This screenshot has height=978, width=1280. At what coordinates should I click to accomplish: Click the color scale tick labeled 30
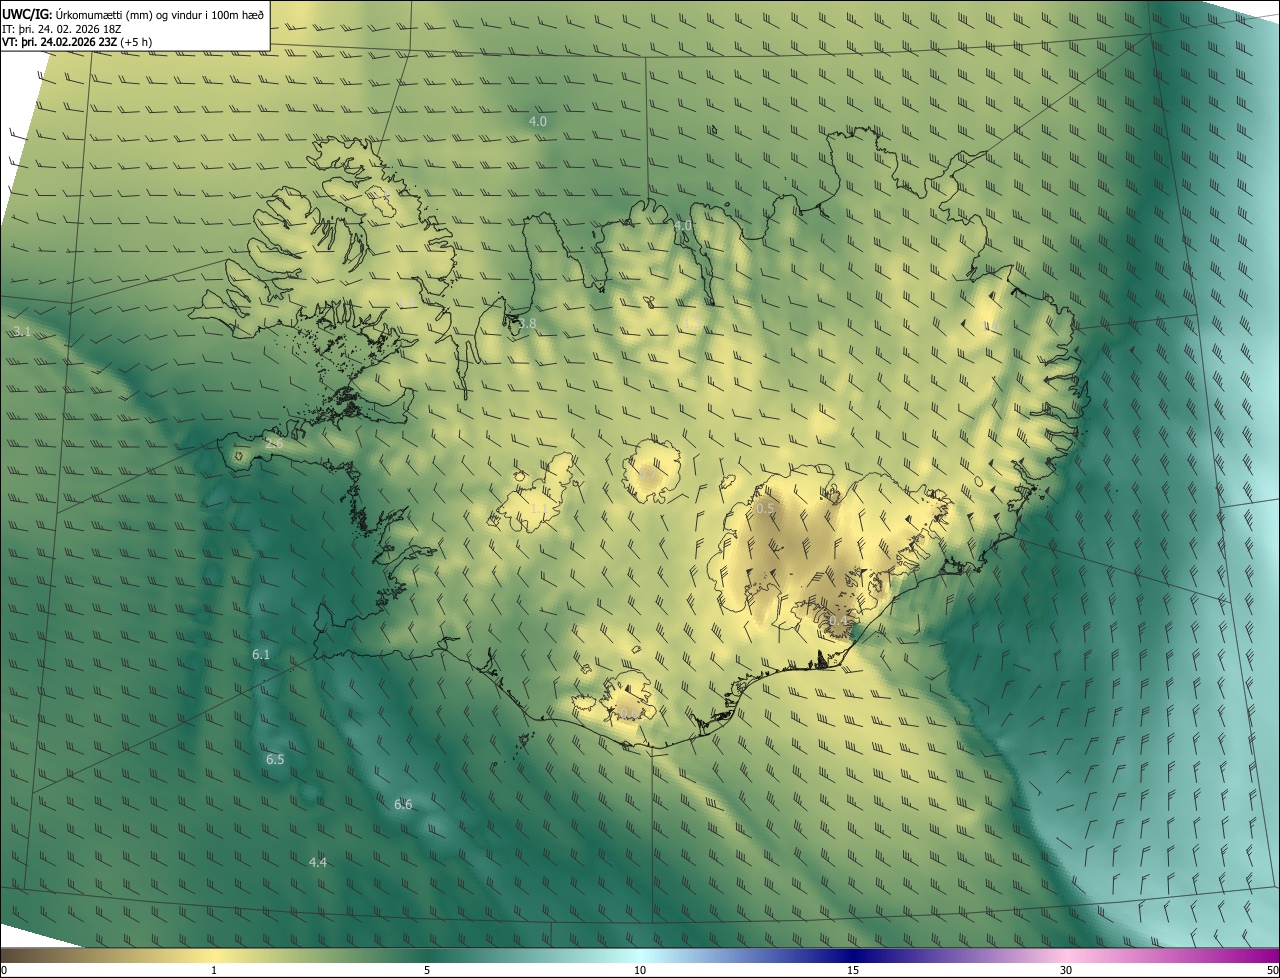[x=1066, y=970]
